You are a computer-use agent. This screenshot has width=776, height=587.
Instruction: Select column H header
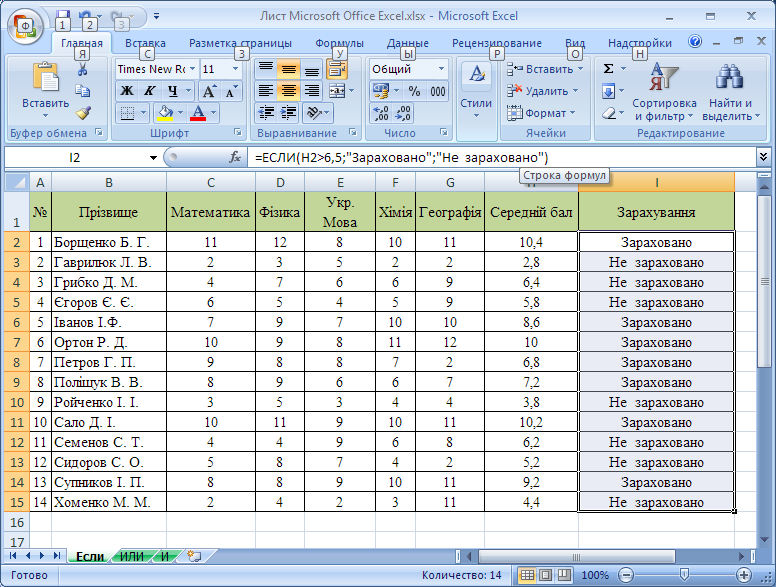(531, 183)
